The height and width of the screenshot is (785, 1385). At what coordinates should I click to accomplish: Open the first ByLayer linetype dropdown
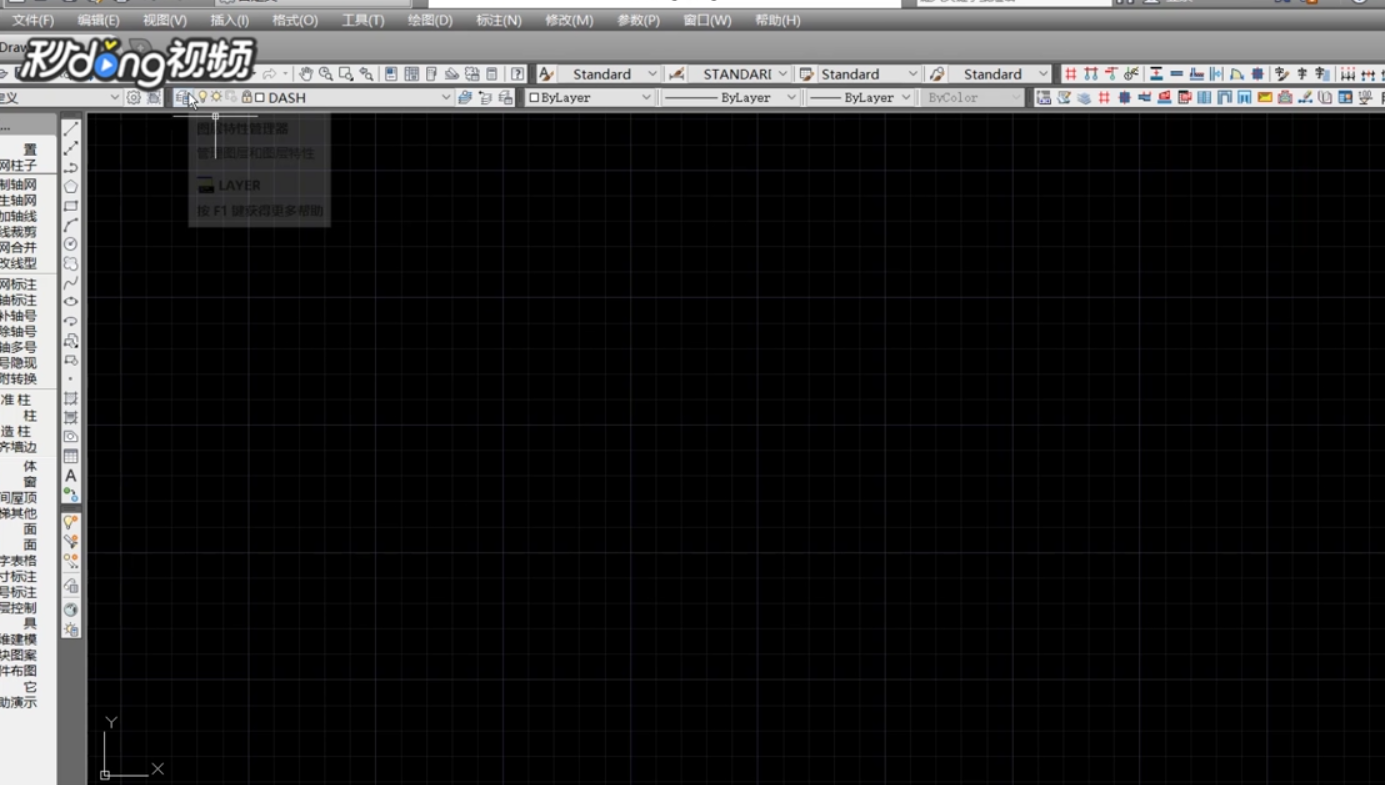[x=791, y=97]
